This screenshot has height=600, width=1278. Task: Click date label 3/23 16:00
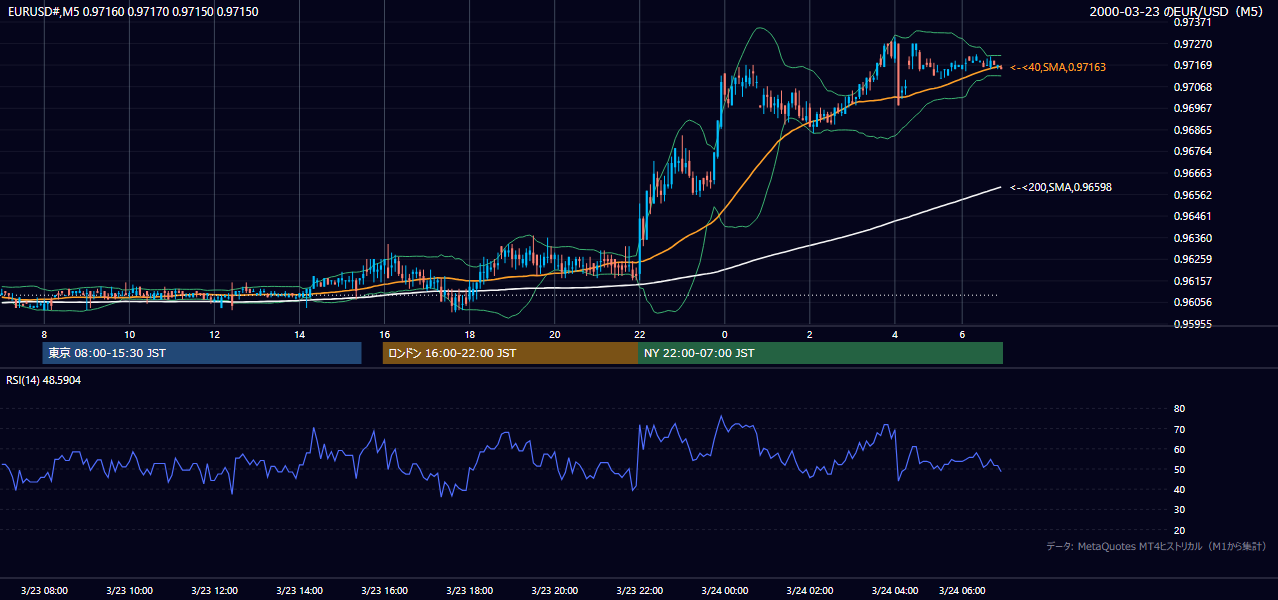tap(385, 591)
